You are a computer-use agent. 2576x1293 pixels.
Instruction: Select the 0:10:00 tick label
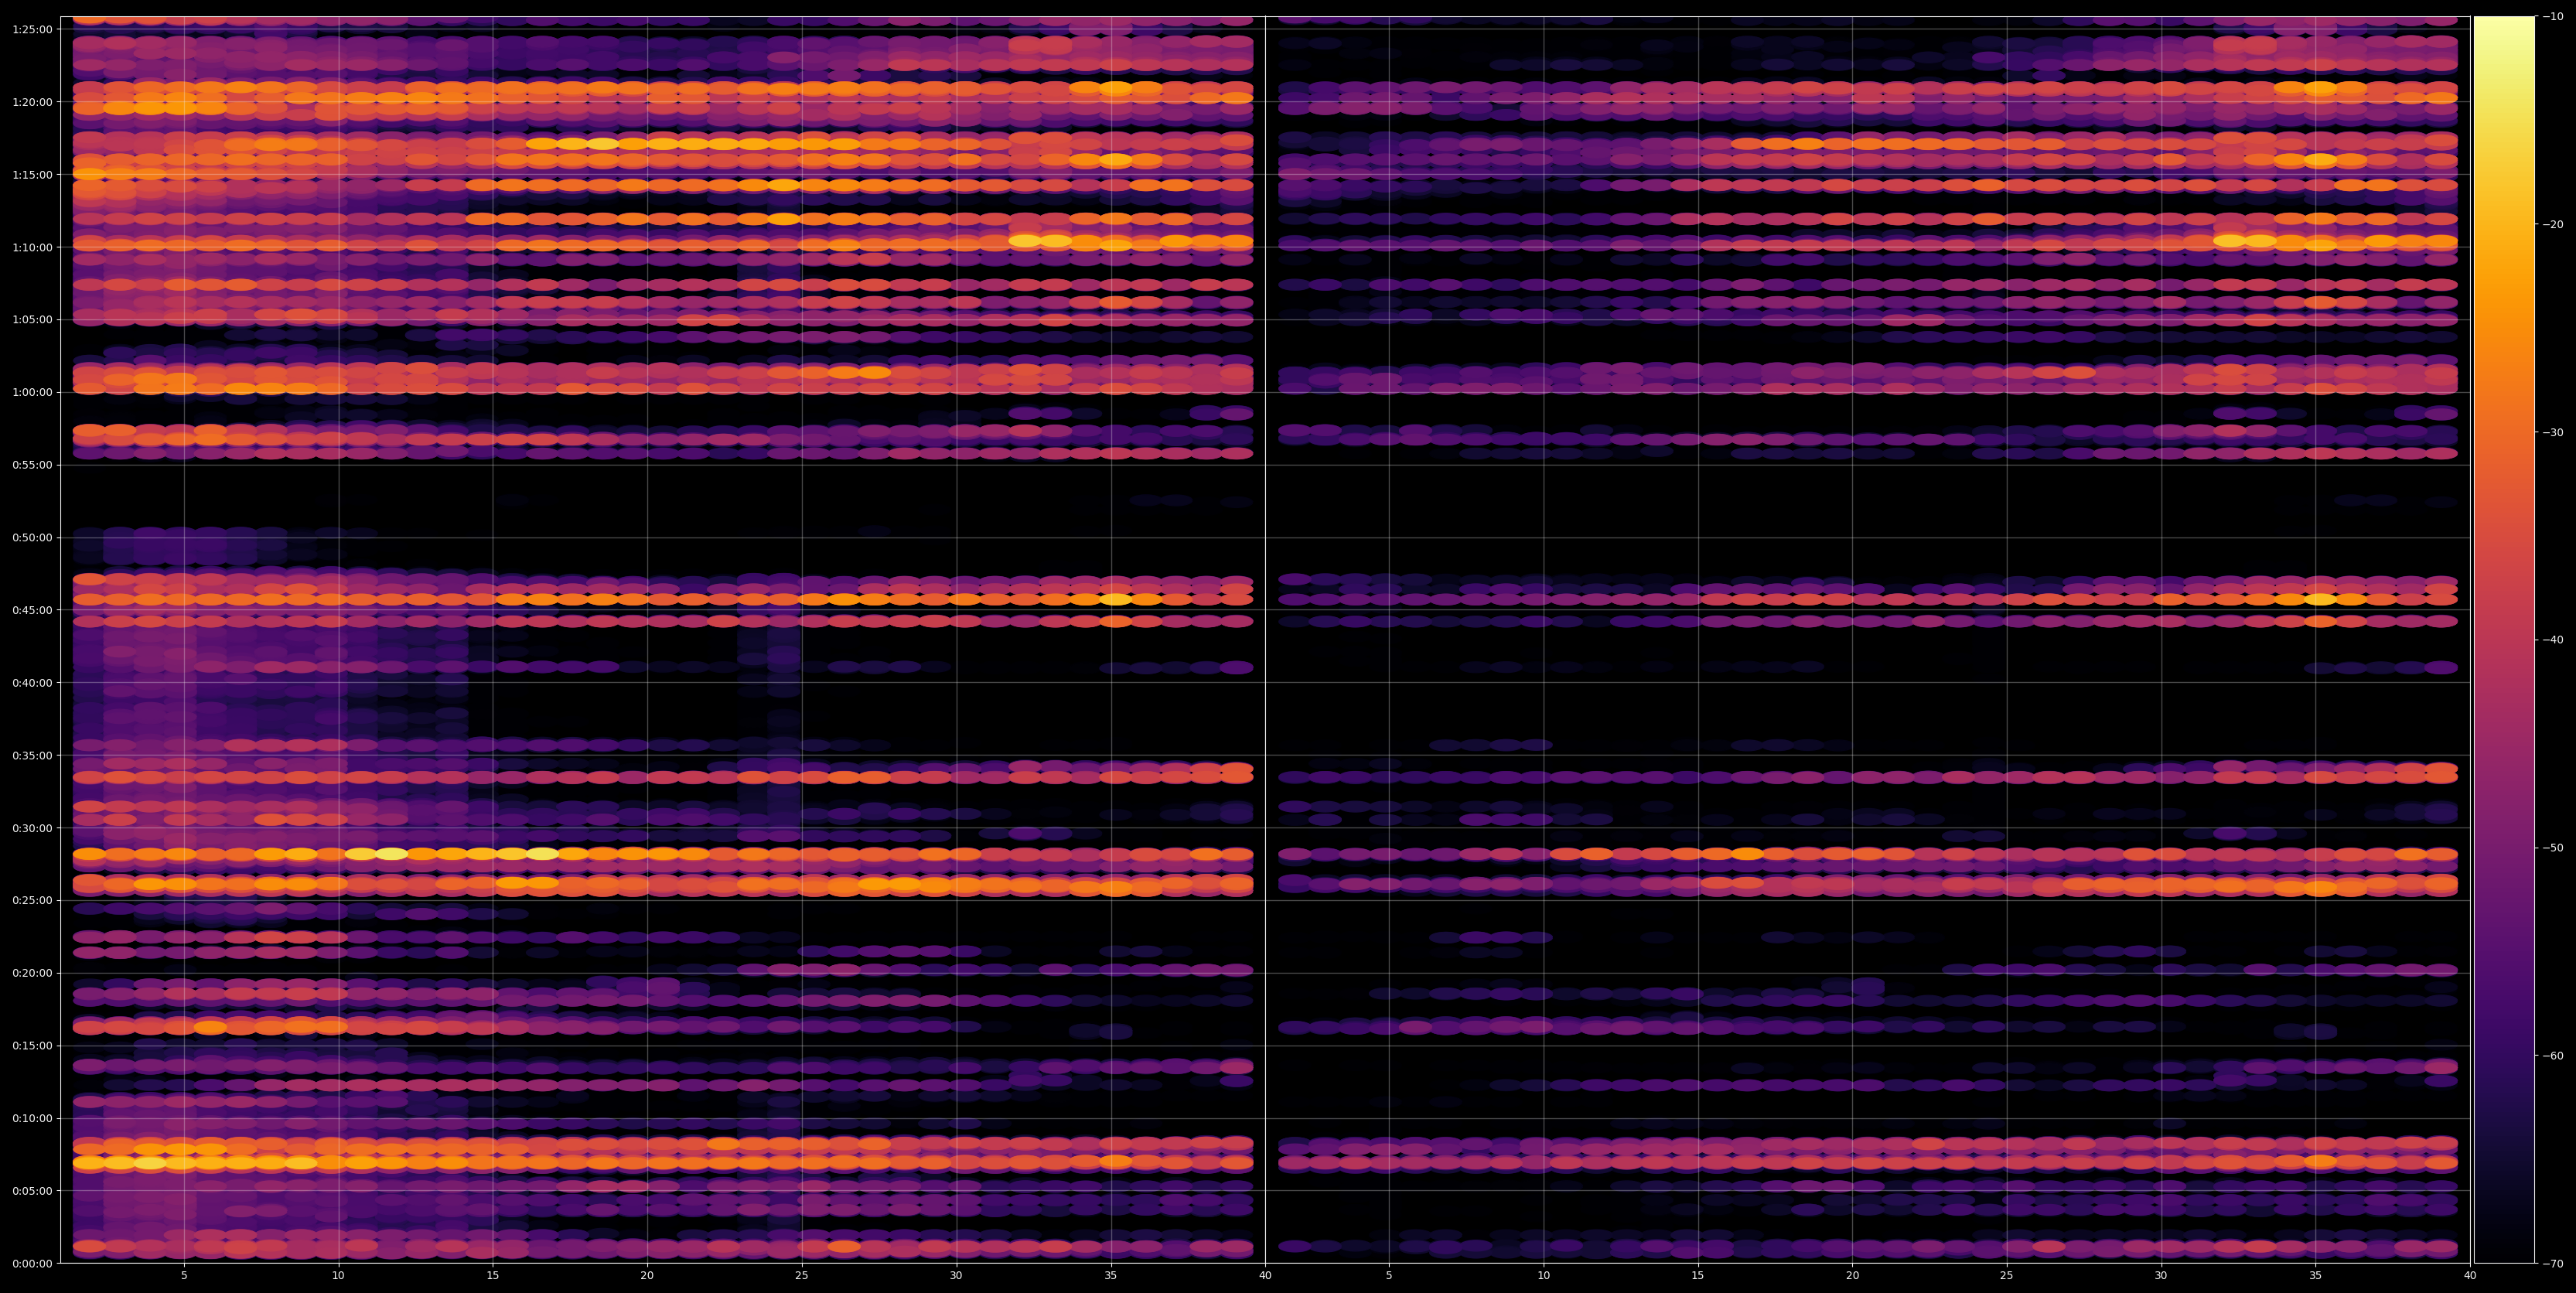click(32, 1118)
